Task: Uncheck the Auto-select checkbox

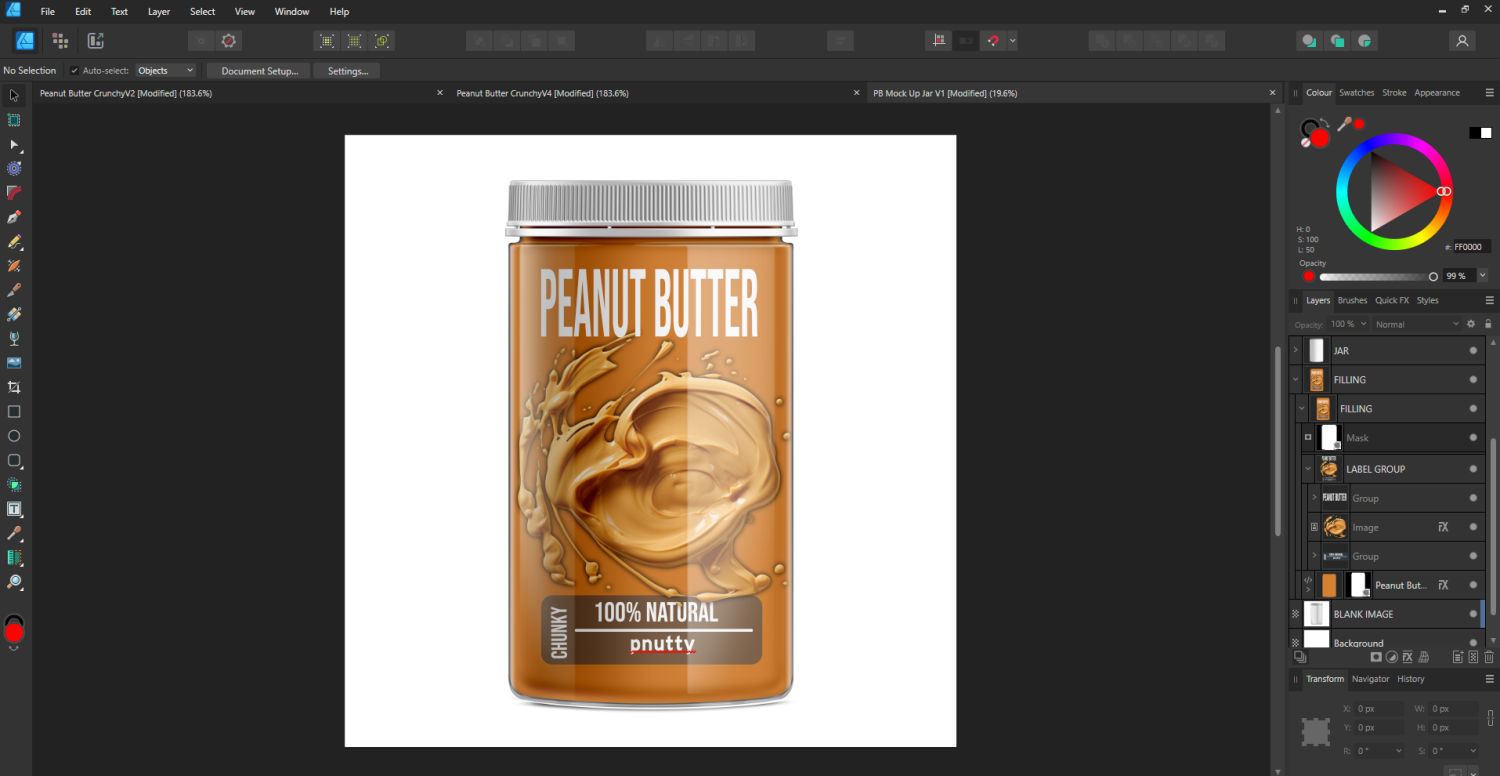Action: [73, 70]
